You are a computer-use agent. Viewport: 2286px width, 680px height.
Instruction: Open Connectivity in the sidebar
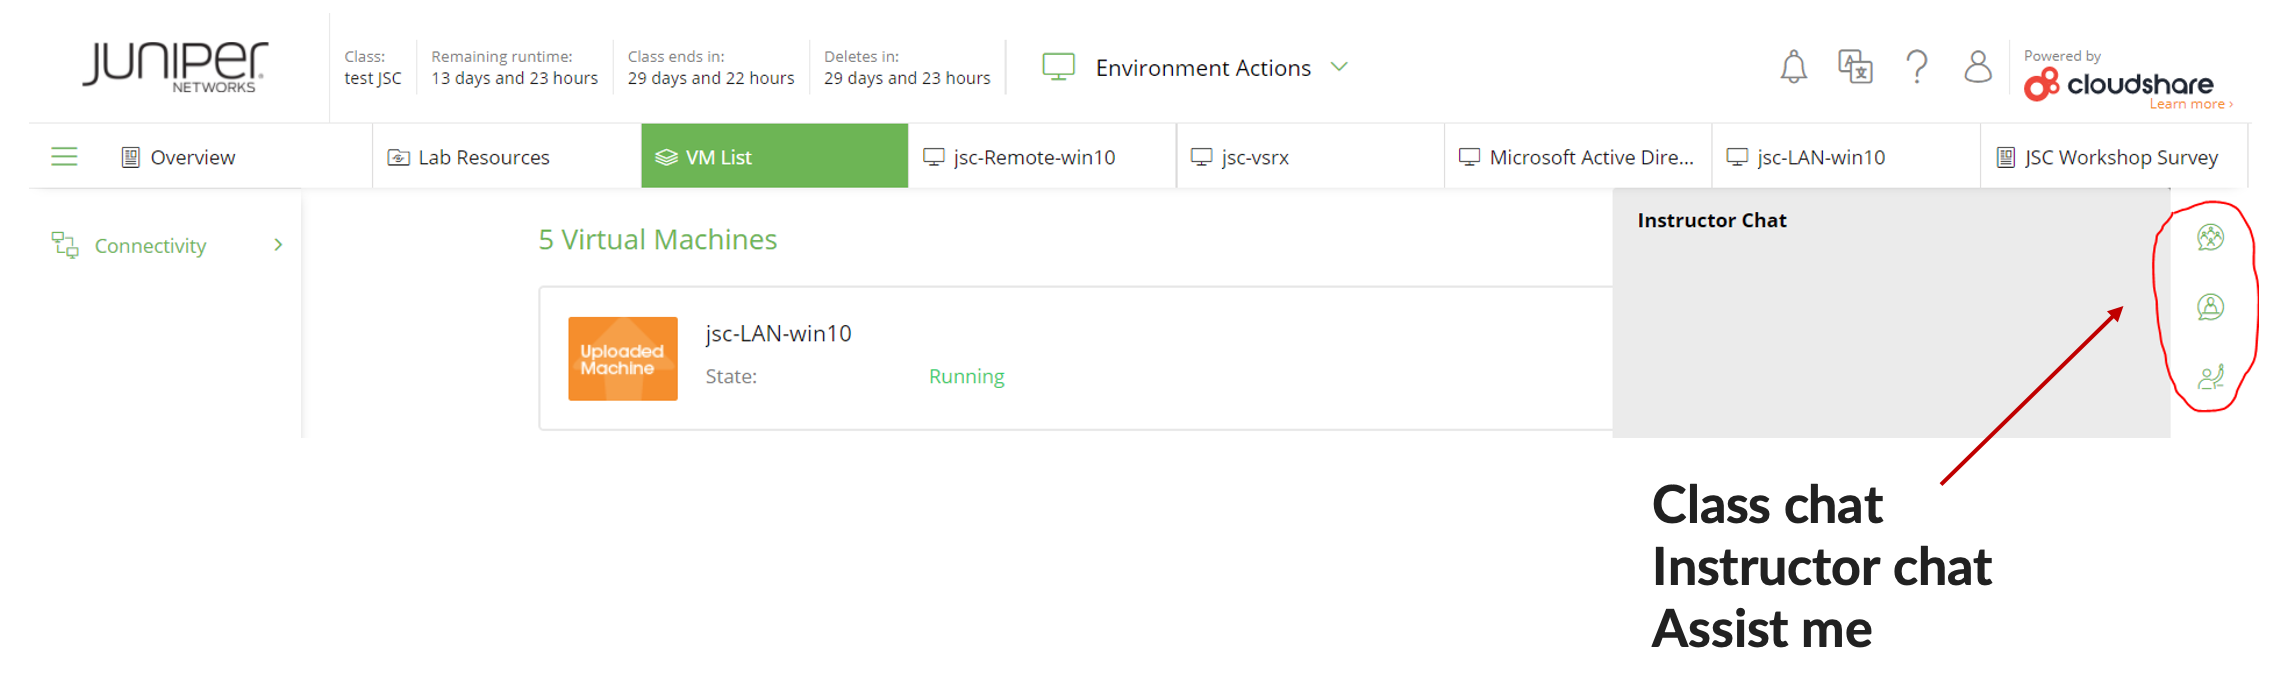pyautogui.click(x=150, y=246)
